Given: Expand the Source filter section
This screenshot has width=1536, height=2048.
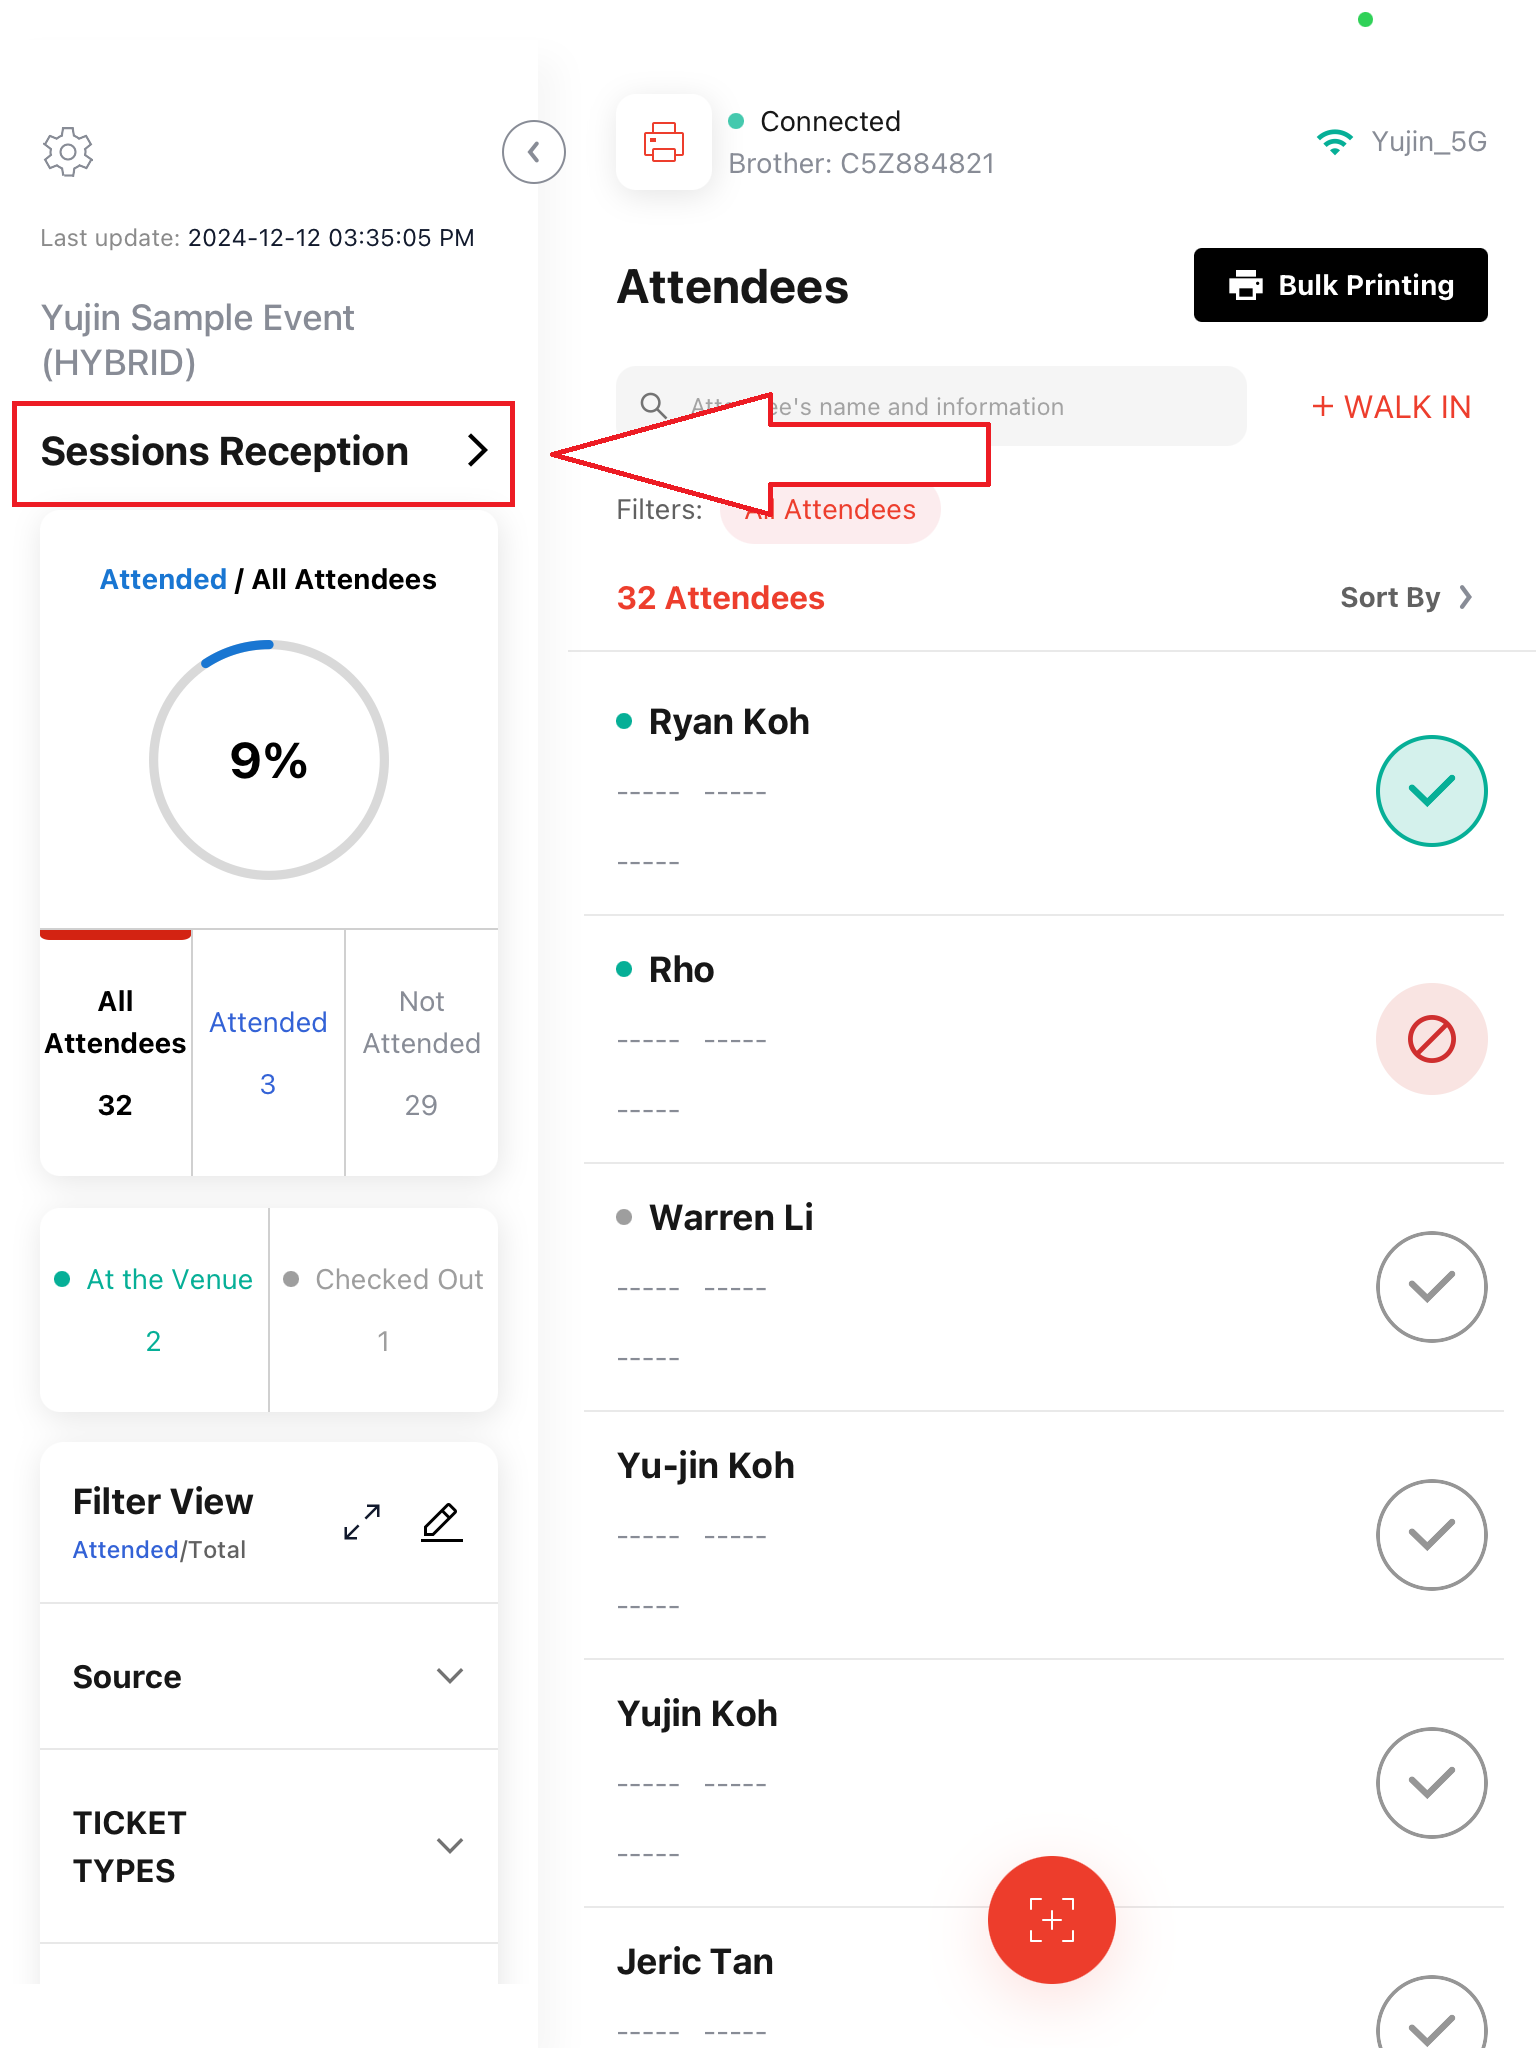Looking at the screenshot, I should click(269, 1676).
